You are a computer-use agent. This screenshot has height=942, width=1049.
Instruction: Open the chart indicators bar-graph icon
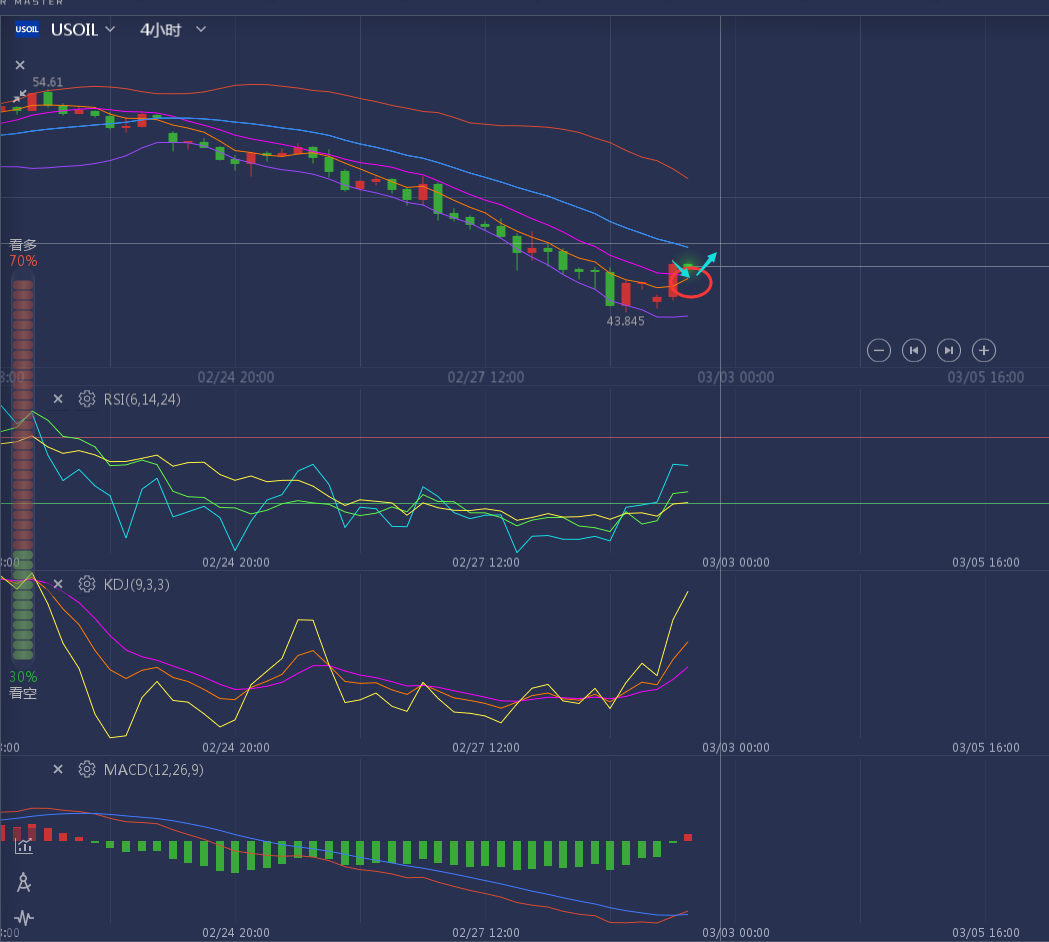point(24,846)
